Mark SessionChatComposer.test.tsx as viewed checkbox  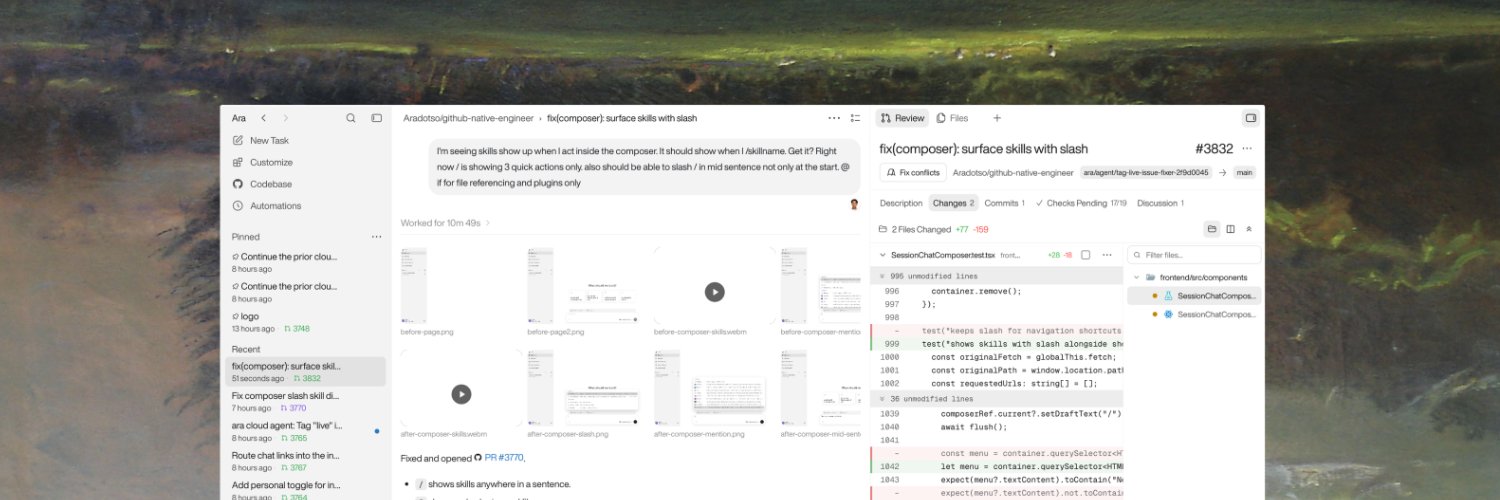1085,255
